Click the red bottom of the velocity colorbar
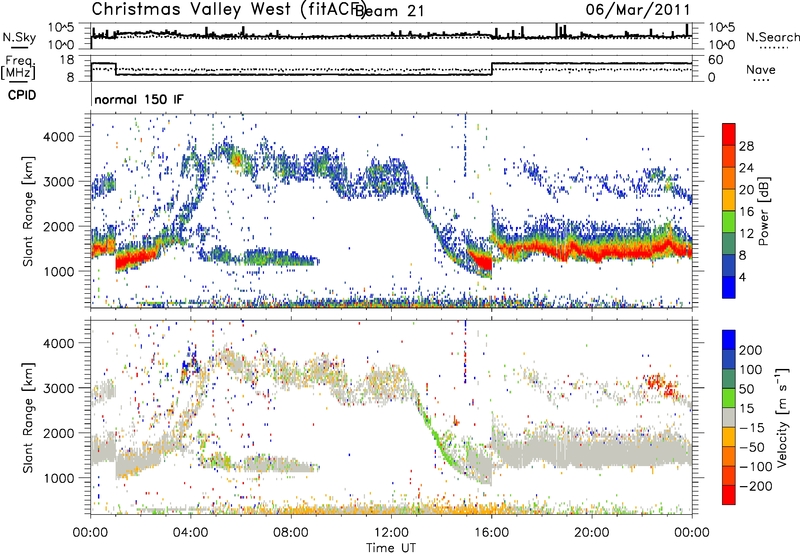The image size is (800, 554). coord(729,495)
